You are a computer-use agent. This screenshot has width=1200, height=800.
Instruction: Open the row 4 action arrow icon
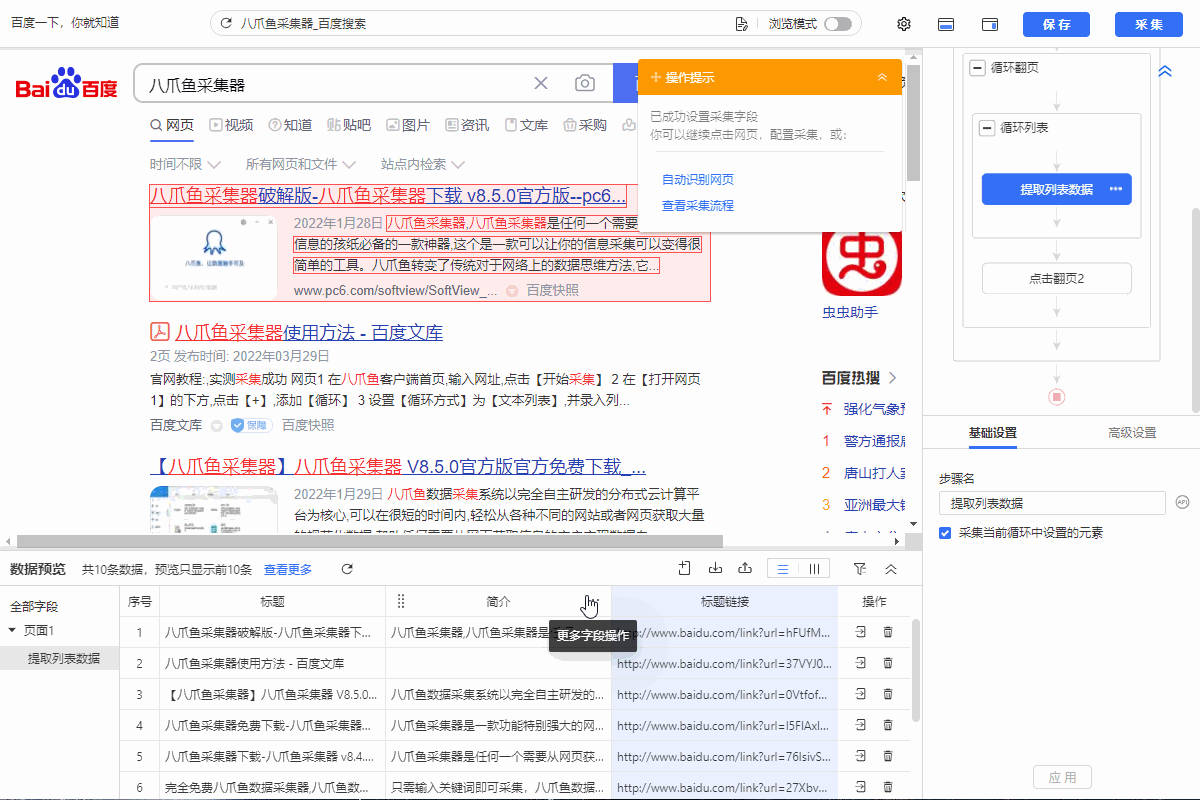coord(860,725)
